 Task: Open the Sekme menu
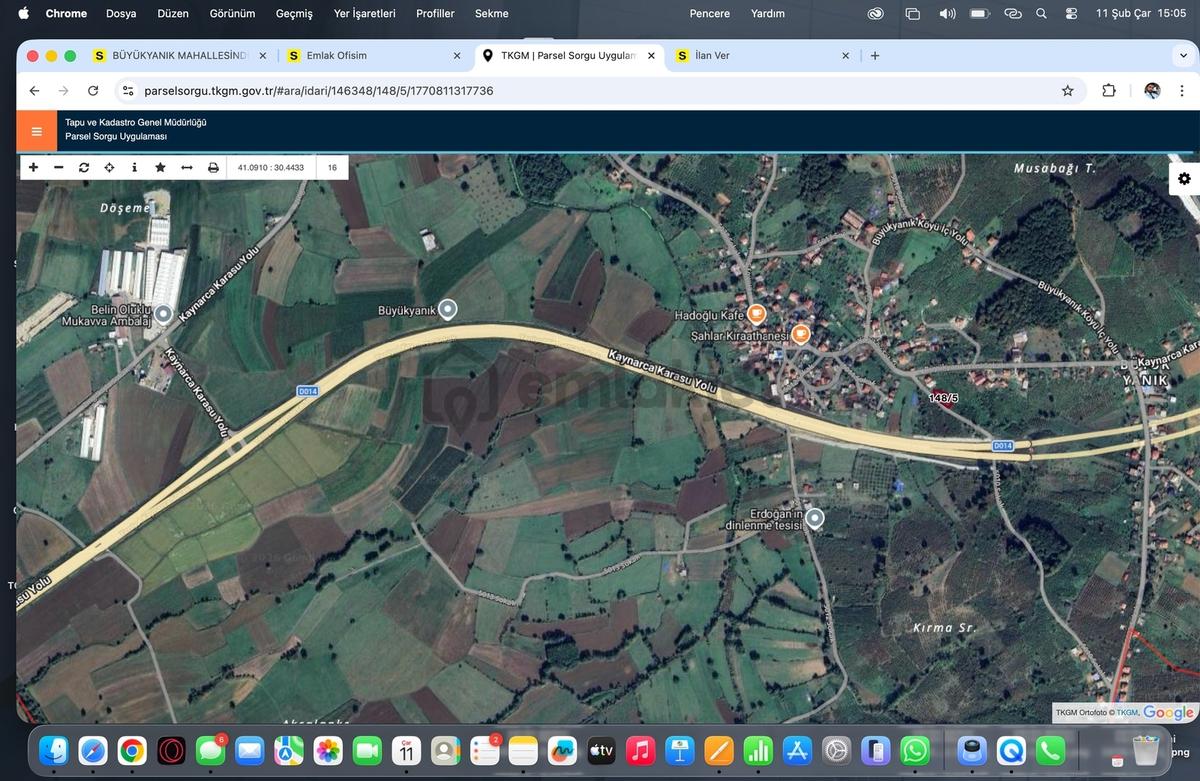coord(491,14)
